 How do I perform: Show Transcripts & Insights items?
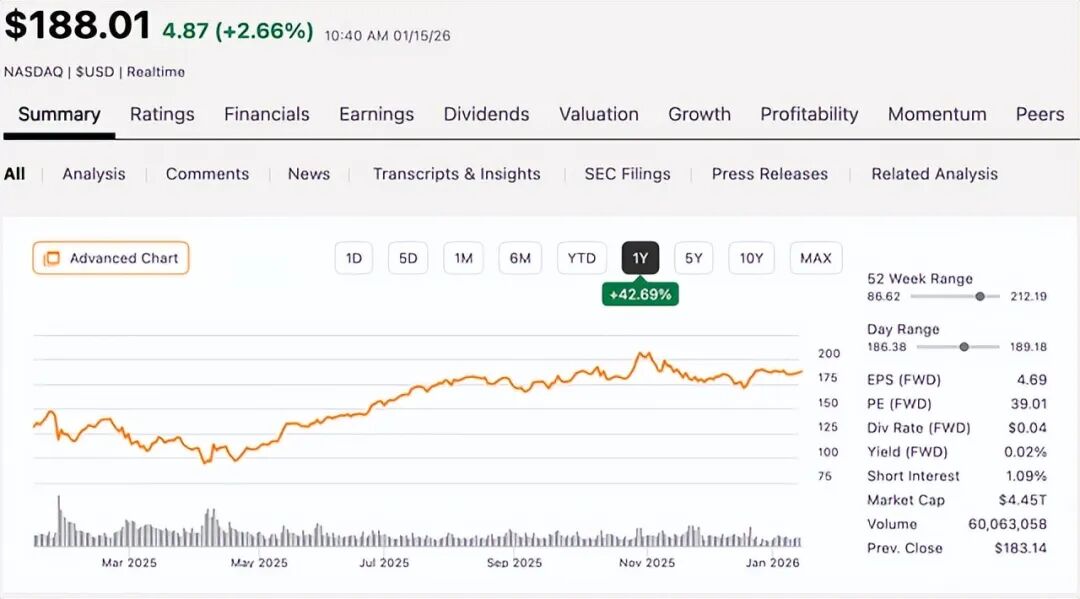[x=457, y=174]
